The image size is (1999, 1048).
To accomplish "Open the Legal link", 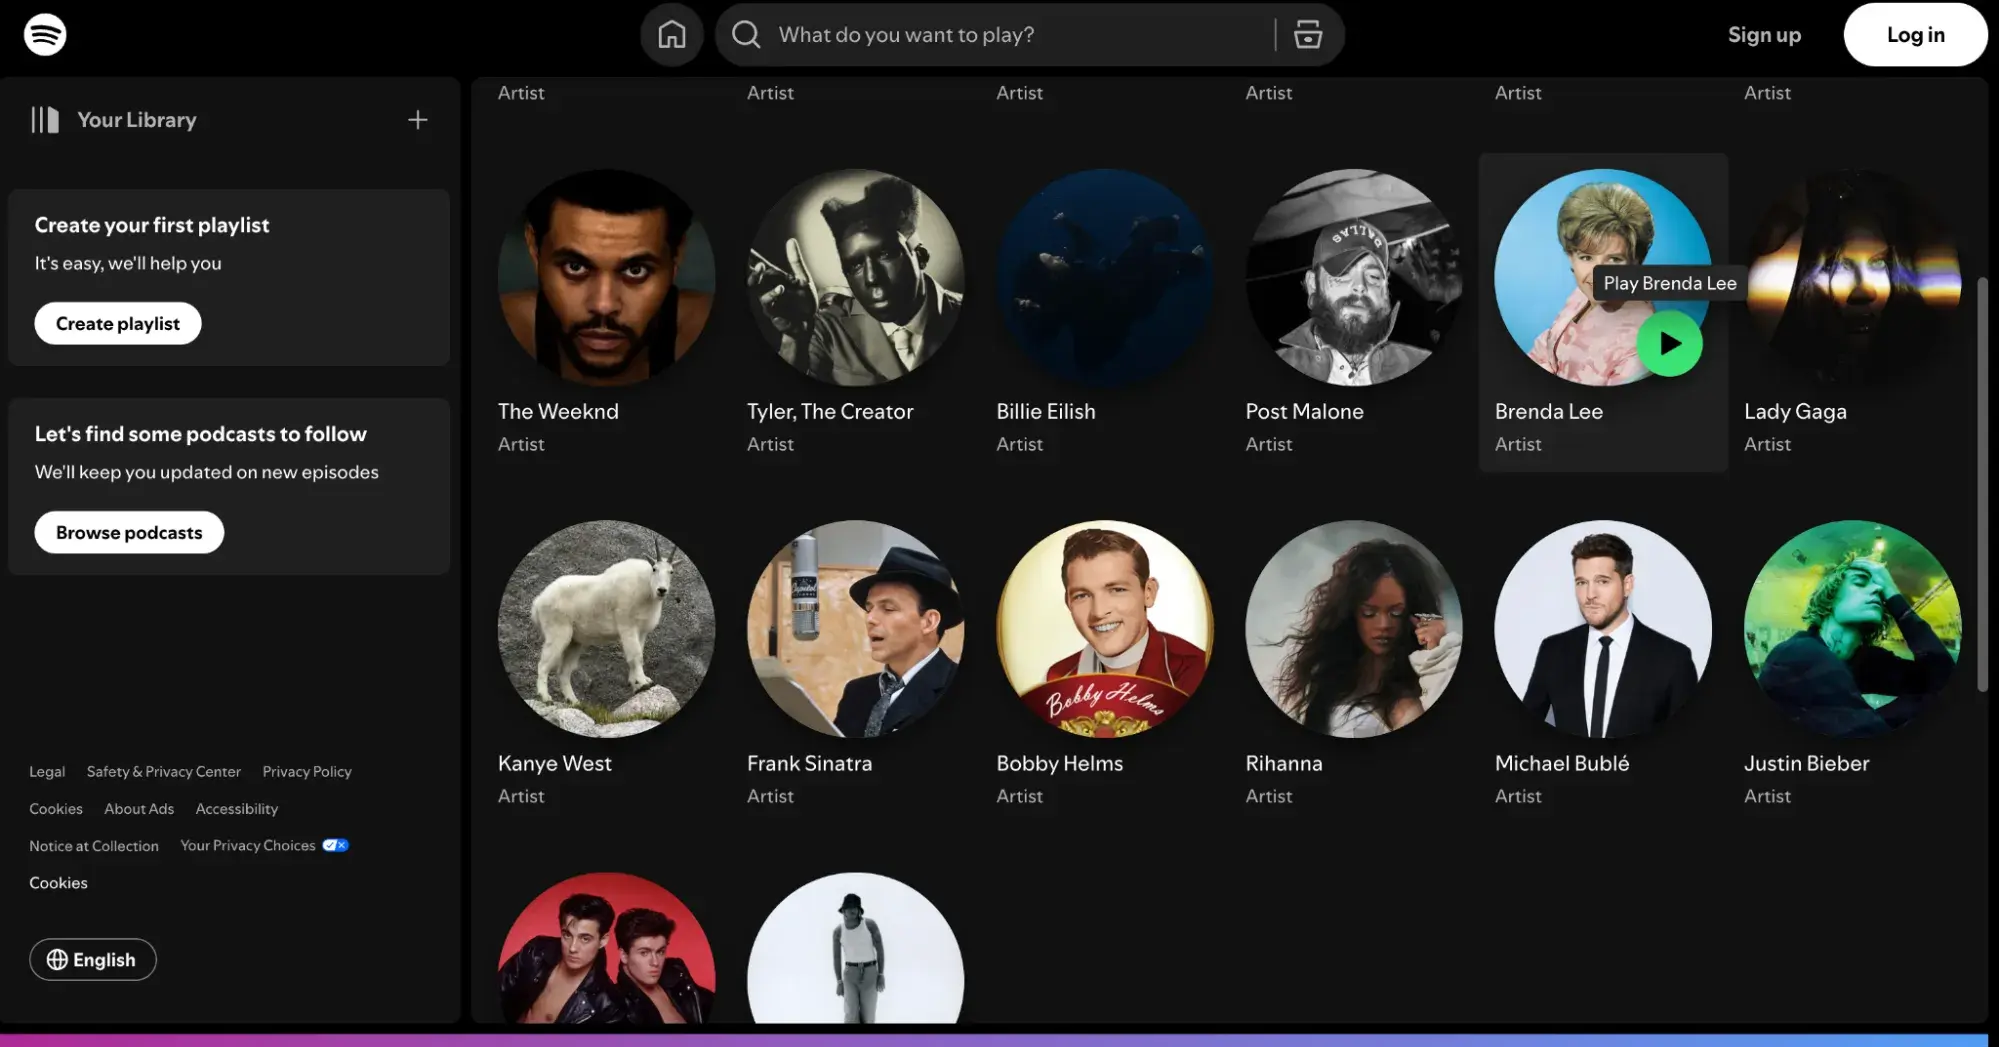I will (47, 772).
